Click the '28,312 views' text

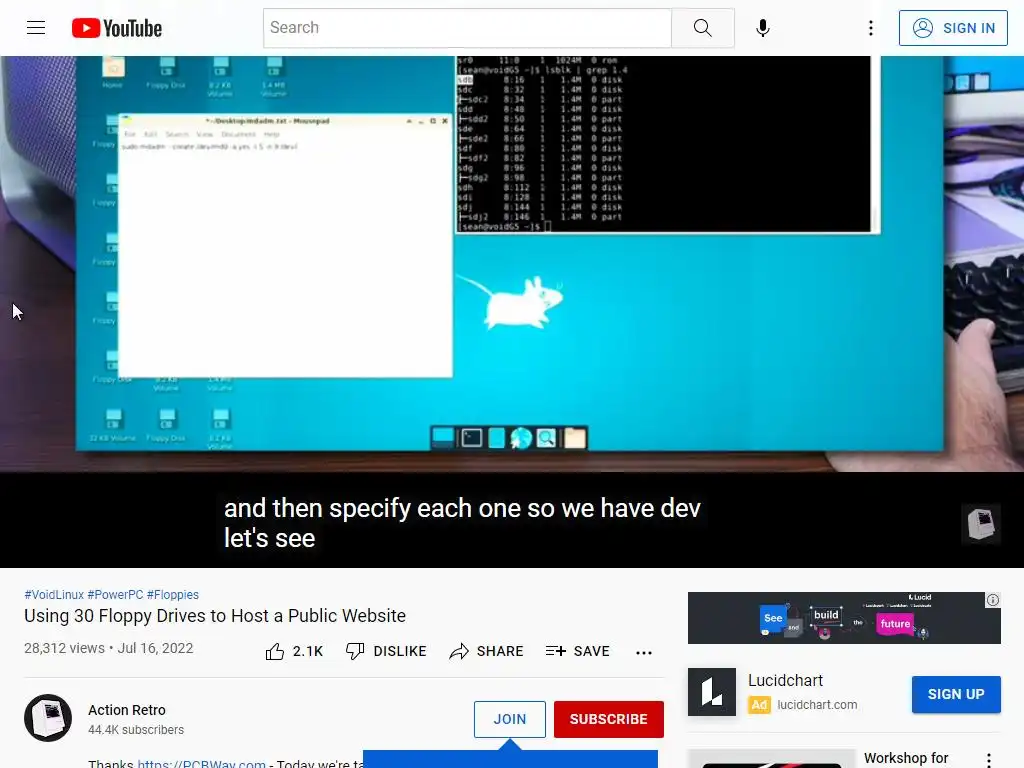(x=64, y=648)
